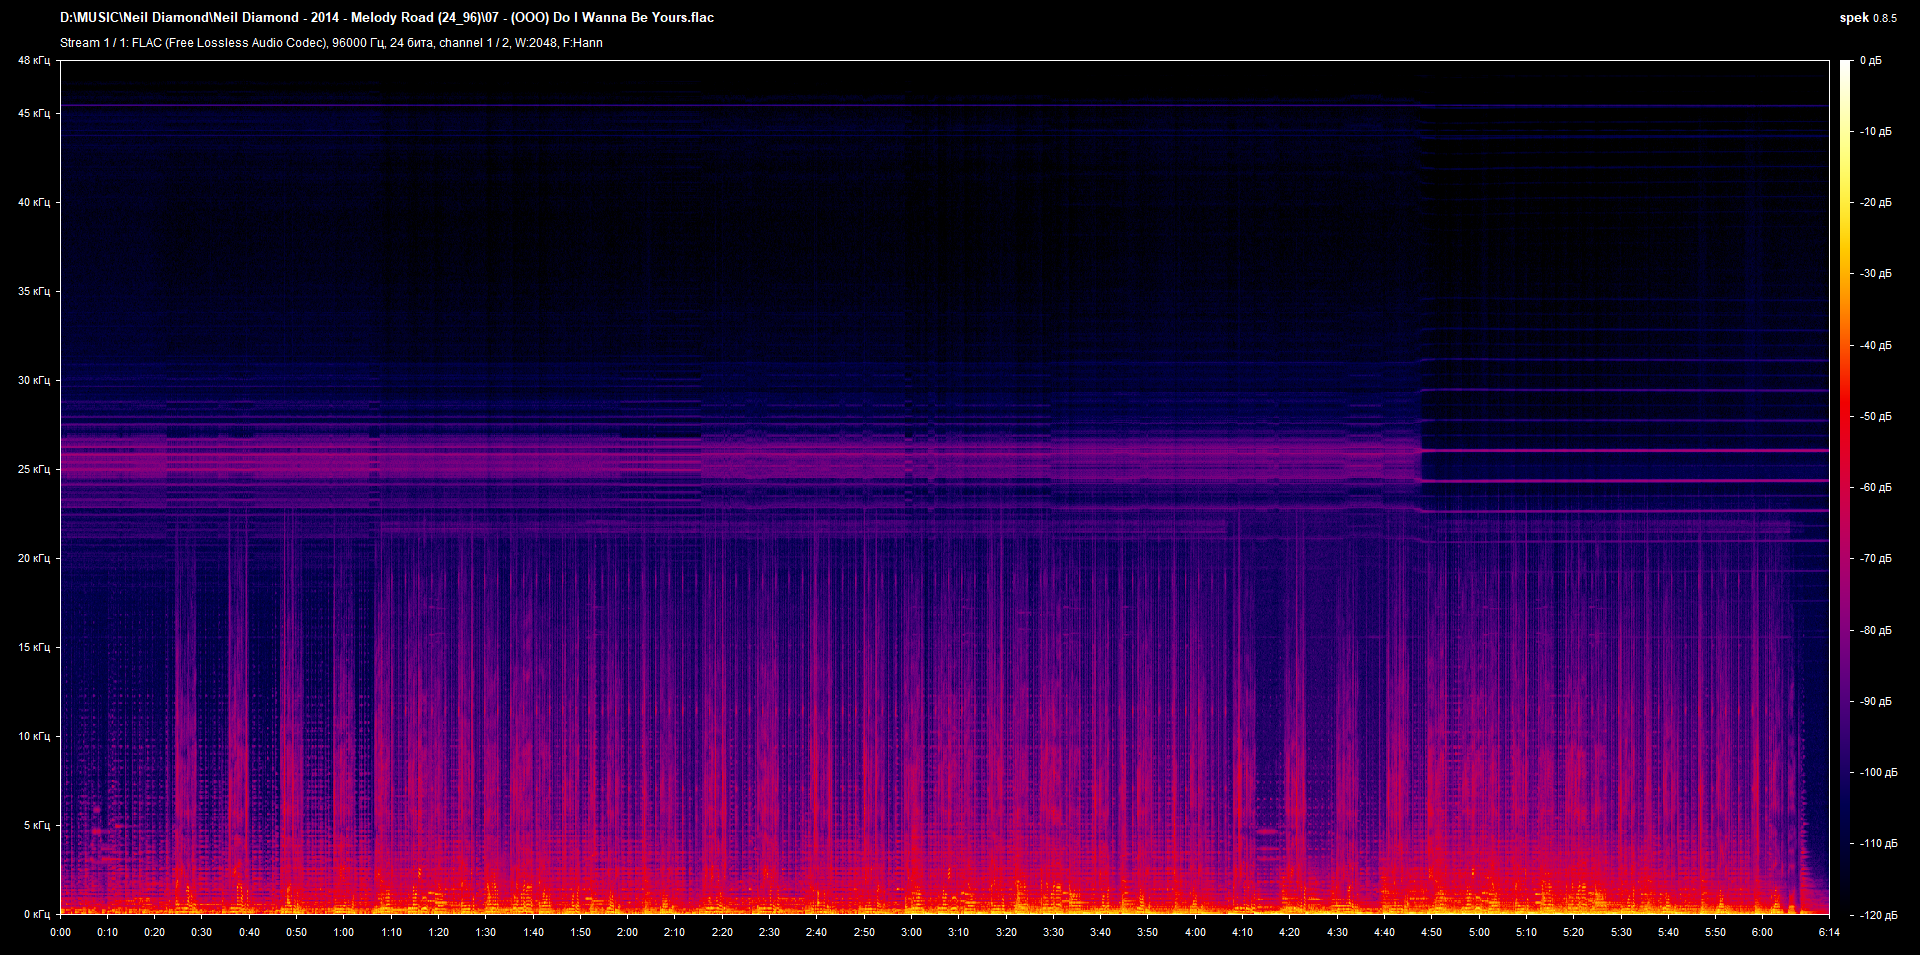Click the -60 дБ legend label
This screenshot has width=1920, height=955.
[1878, 488]
